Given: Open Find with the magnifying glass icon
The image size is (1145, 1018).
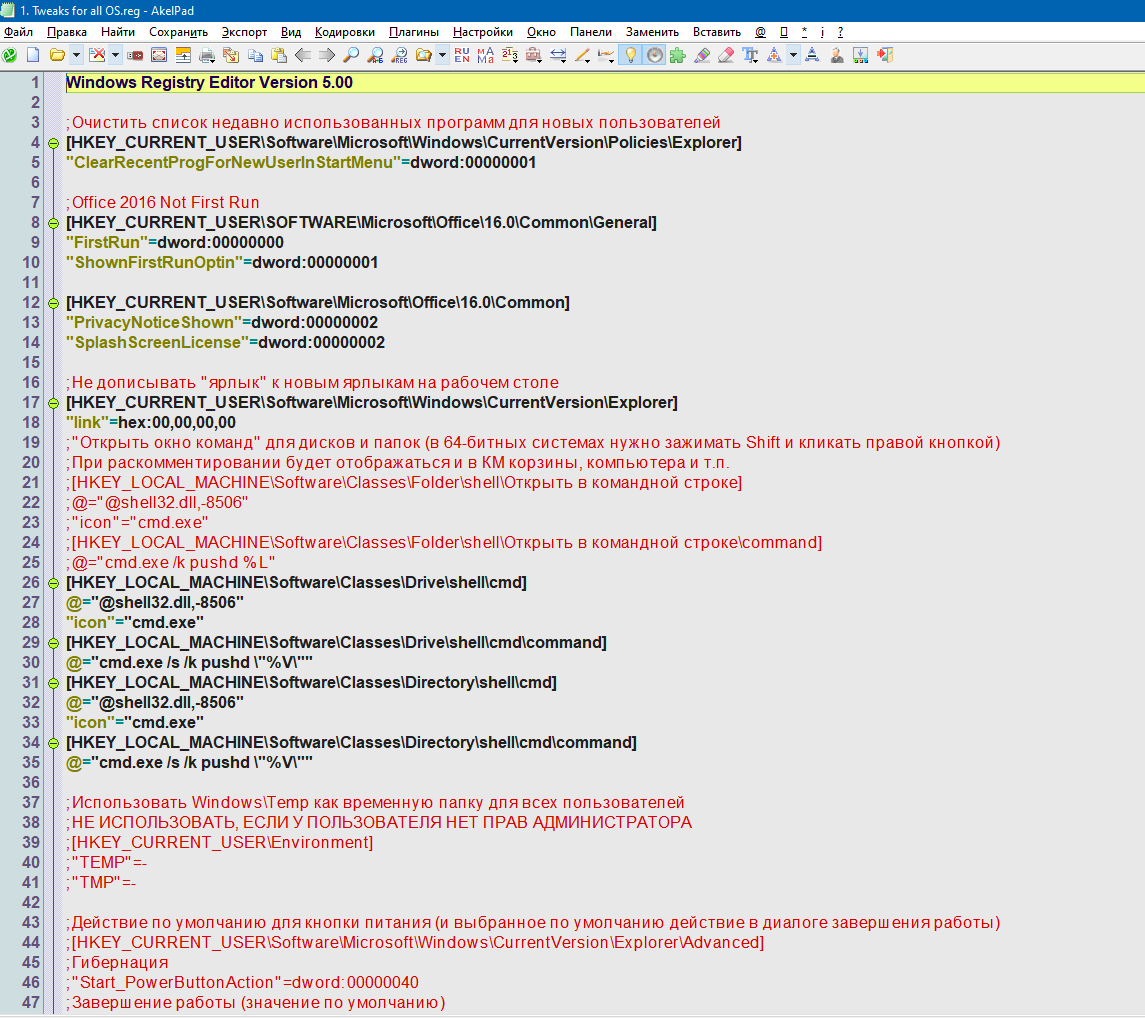Looking at the screenshot, I should pyautogui.click(x=351, y=56).
